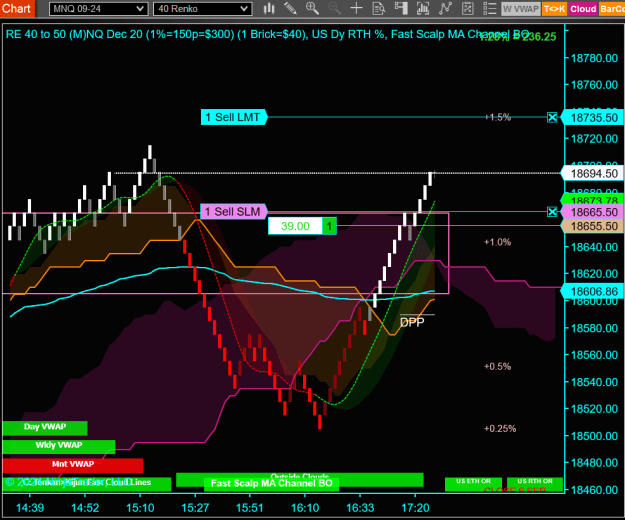Click the US ETH OR button
This screenshot has width=625, height=520.
[474, 484]
